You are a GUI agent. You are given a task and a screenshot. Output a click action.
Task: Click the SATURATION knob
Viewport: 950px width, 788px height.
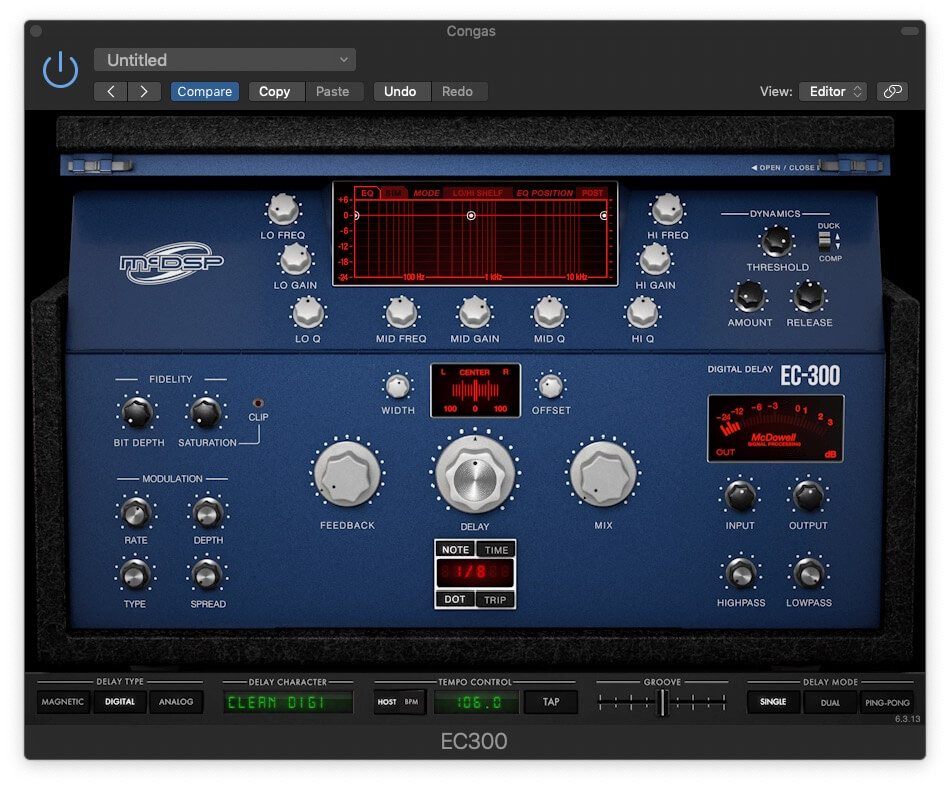pos(206,413)
